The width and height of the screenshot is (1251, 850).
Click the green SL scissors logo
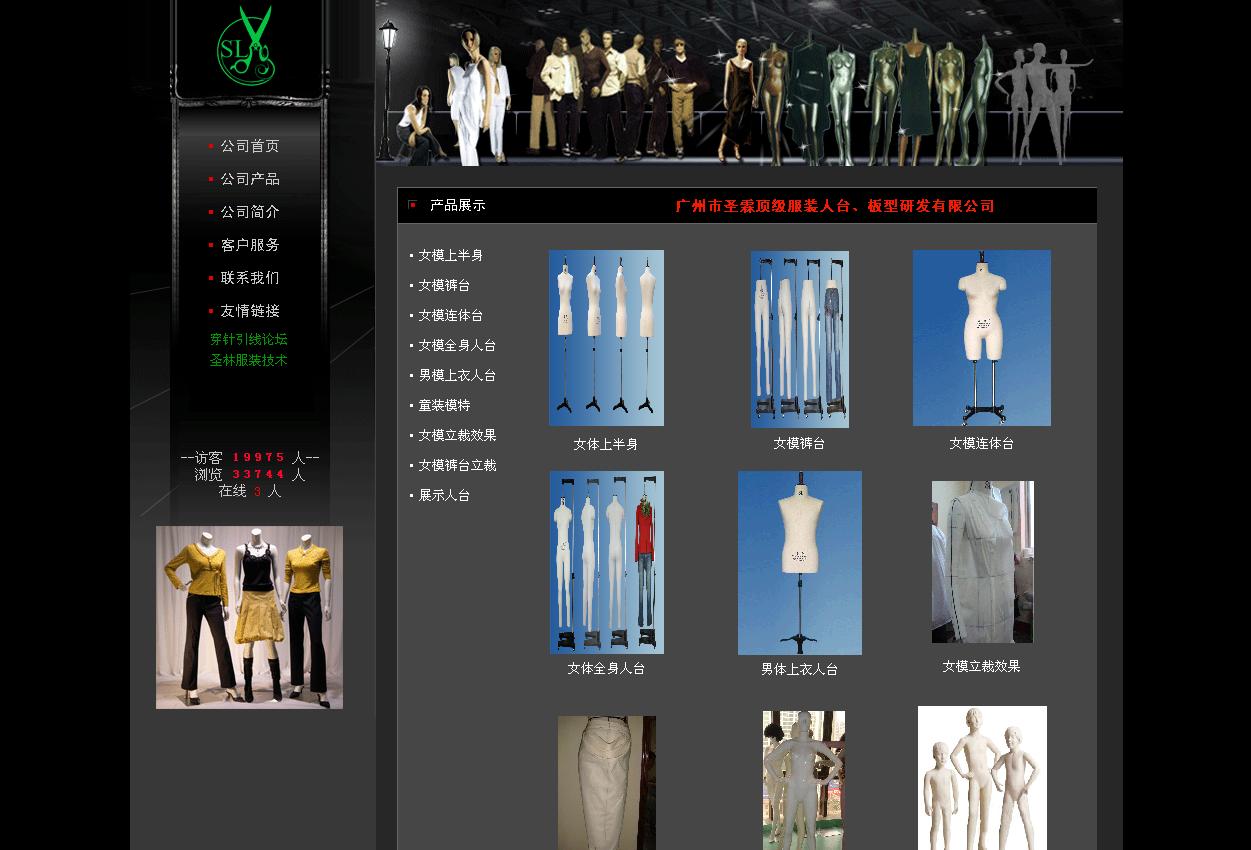coord(245,44)
